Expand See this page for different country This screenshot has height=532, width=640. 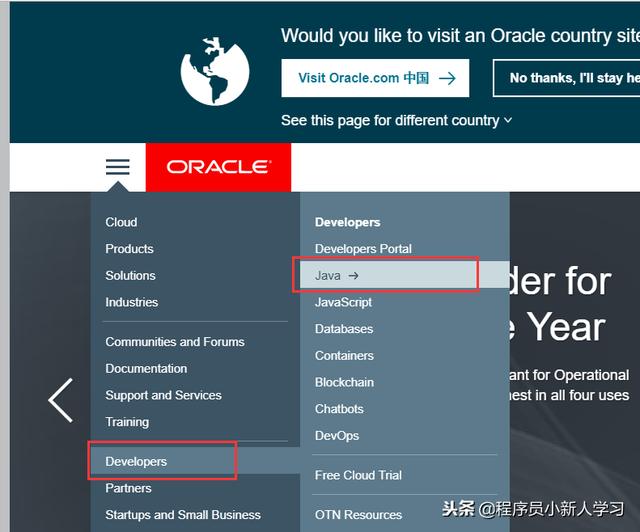[396, 120]
